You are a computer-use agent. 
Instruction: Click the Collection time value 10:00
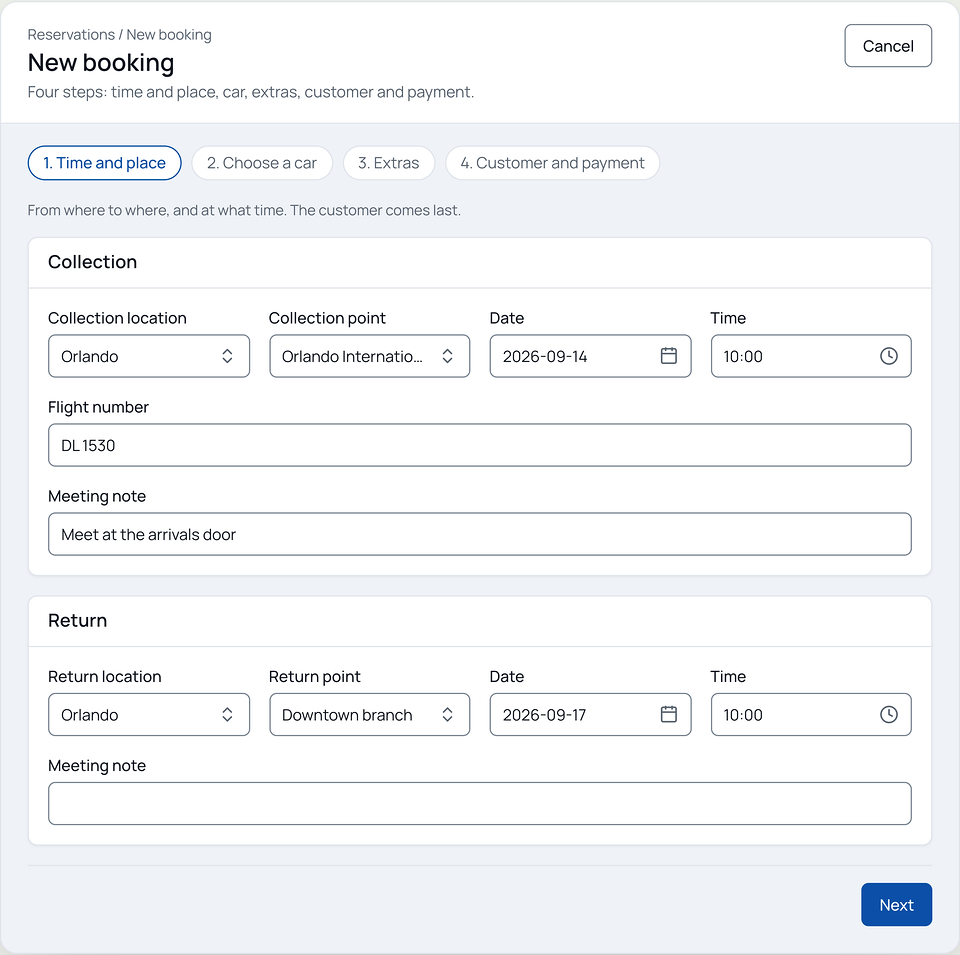pos(743,356)
